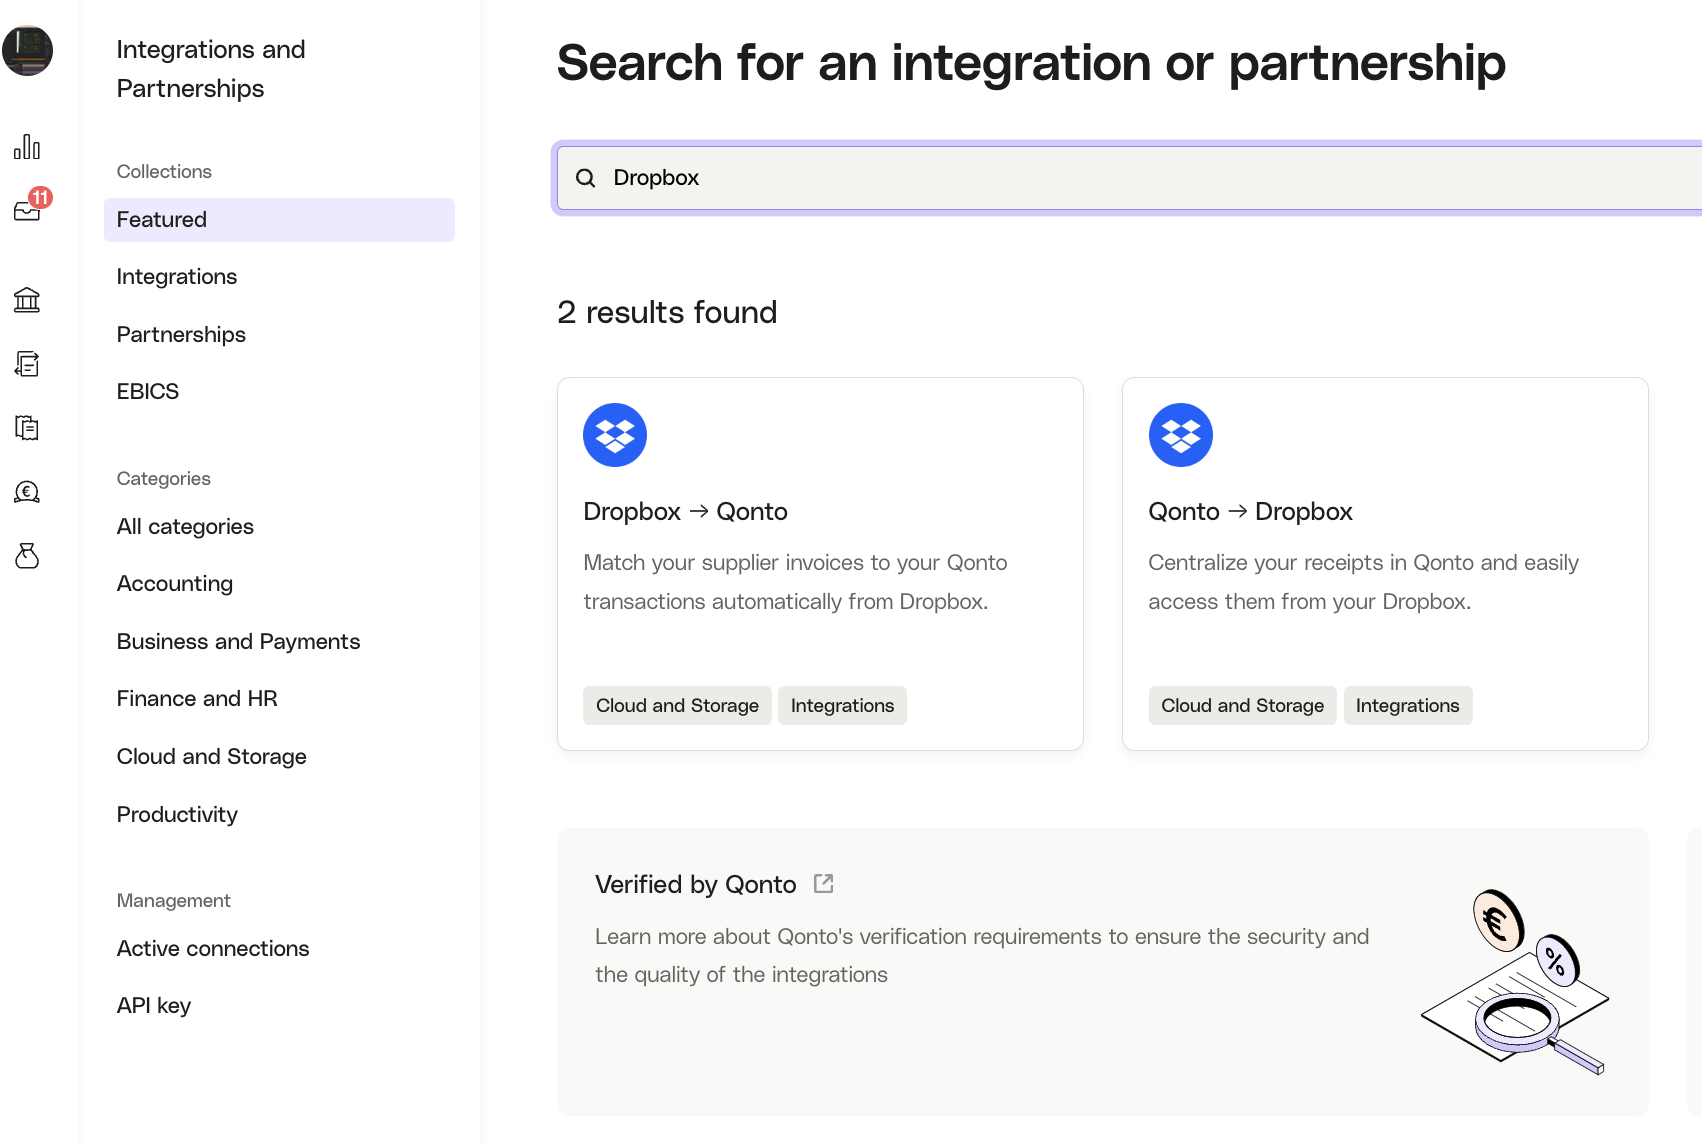Click the 'Centralize your receipts' description
The image size is (1702, 1144).
click(x=1363, y=582)
